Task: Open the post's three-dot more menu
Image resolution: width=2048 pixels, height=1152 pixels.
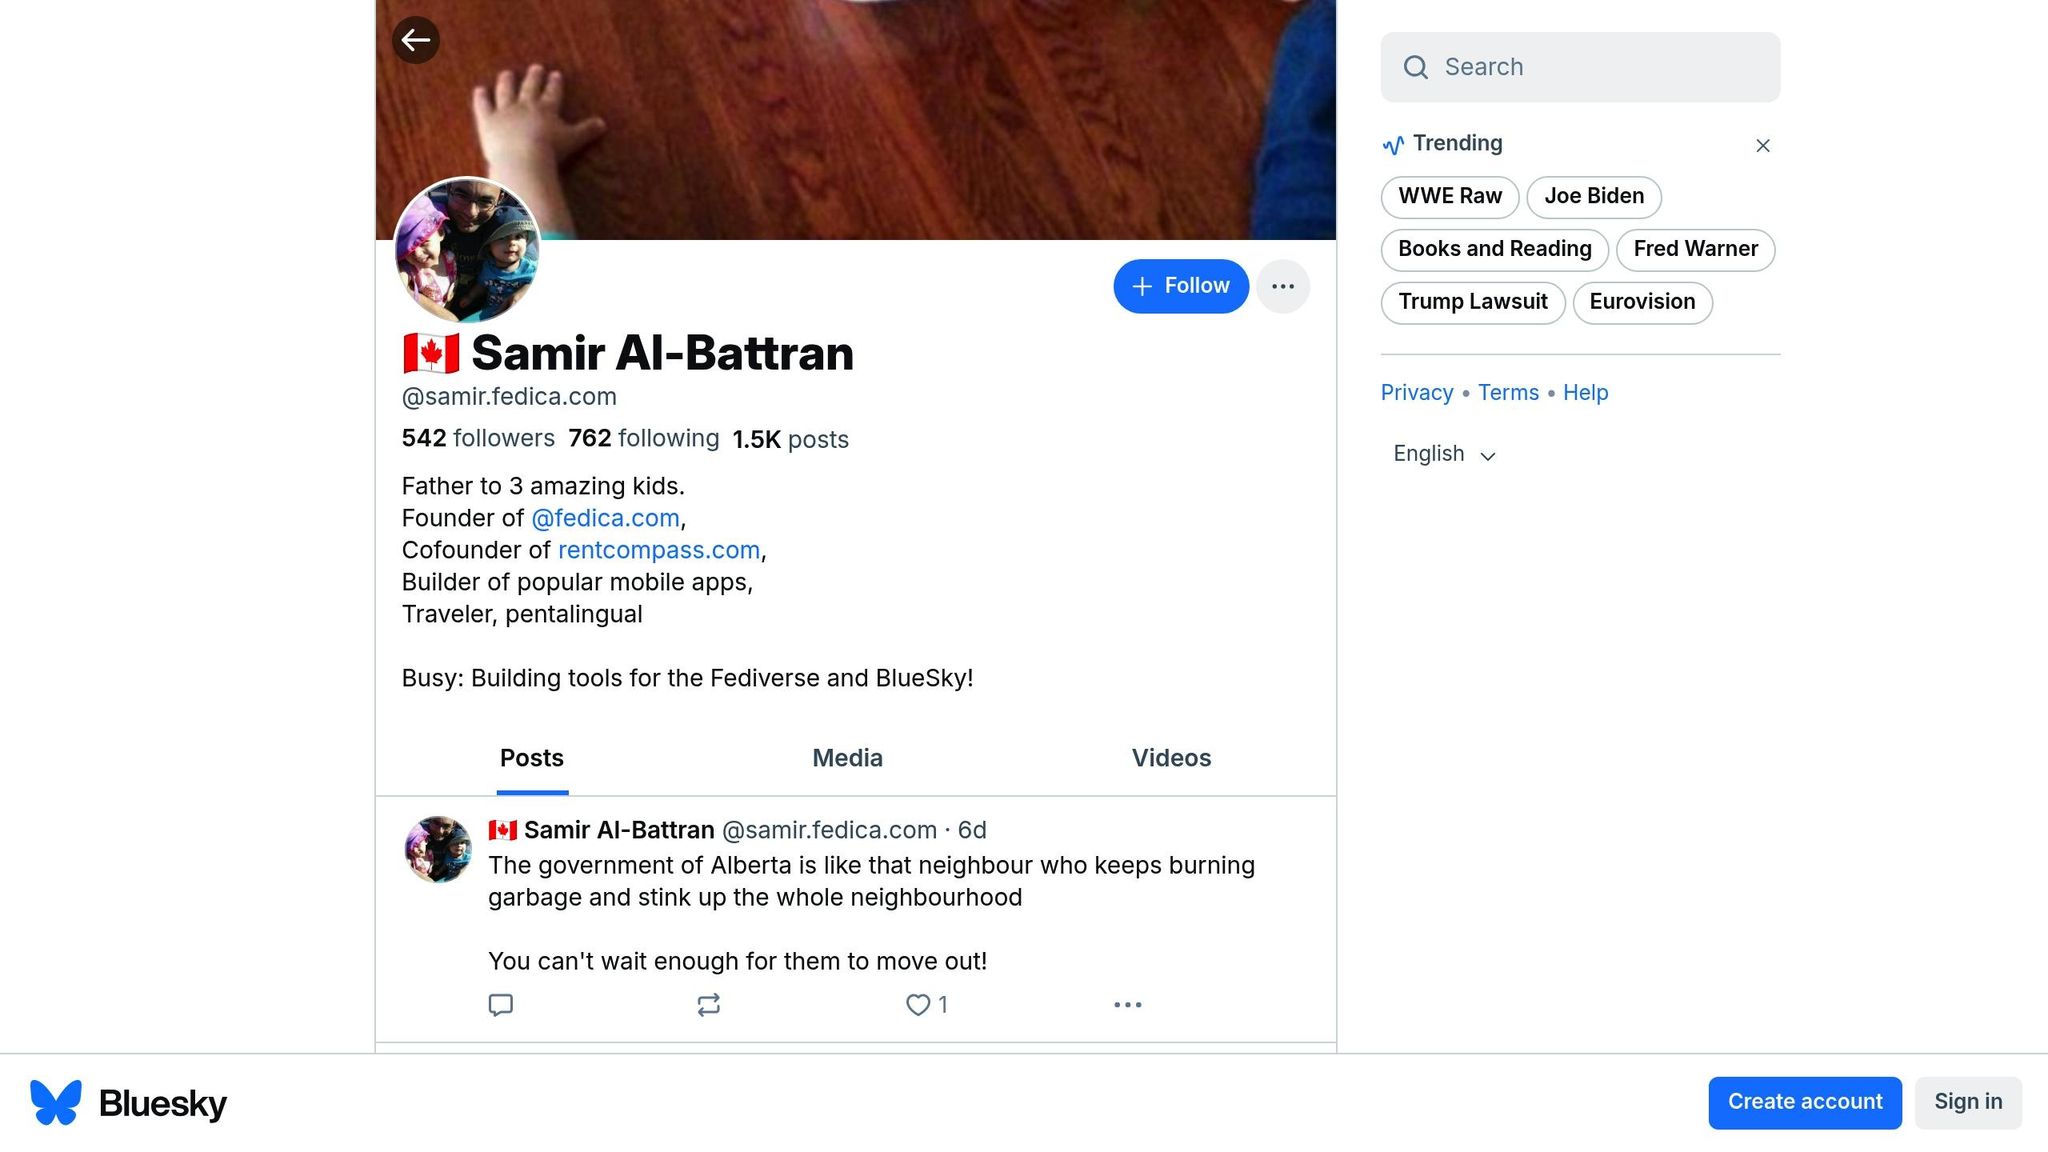Action: (1127, 1005)
